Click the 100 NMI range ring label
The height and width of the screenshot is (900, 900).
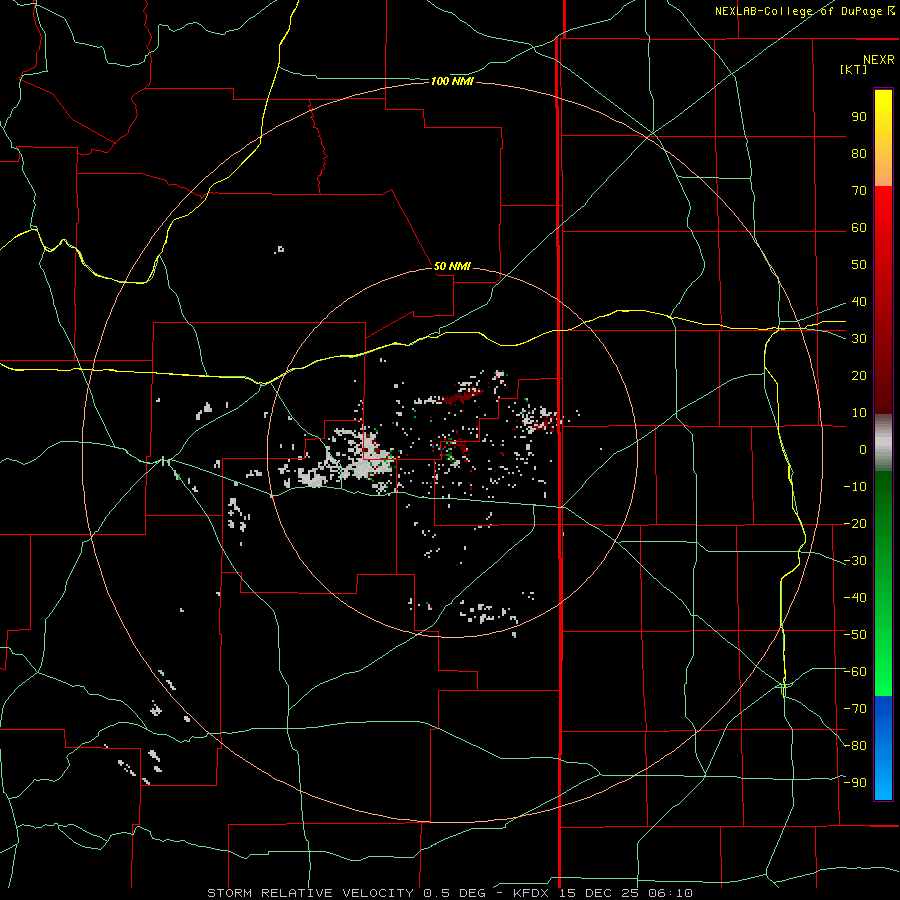click(x=452, y=82)
